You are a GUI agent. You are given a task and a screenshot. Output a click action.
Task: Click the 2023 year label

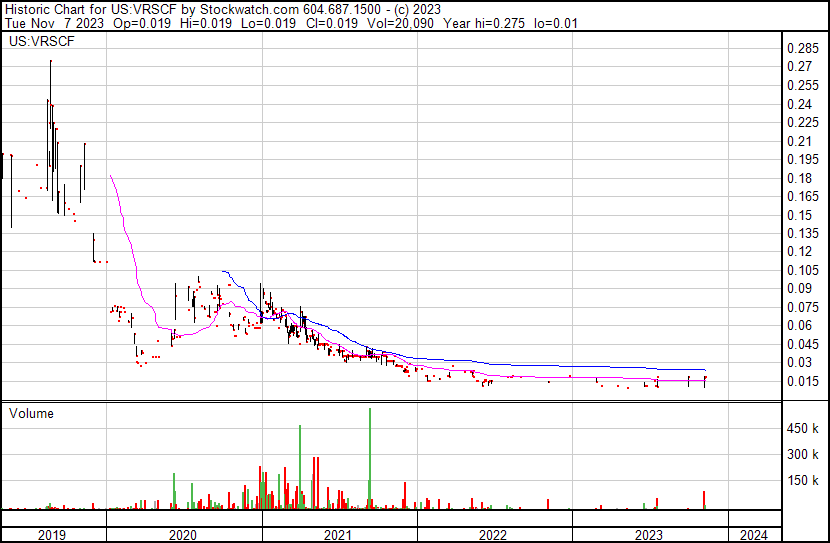(x=648, y=535)
